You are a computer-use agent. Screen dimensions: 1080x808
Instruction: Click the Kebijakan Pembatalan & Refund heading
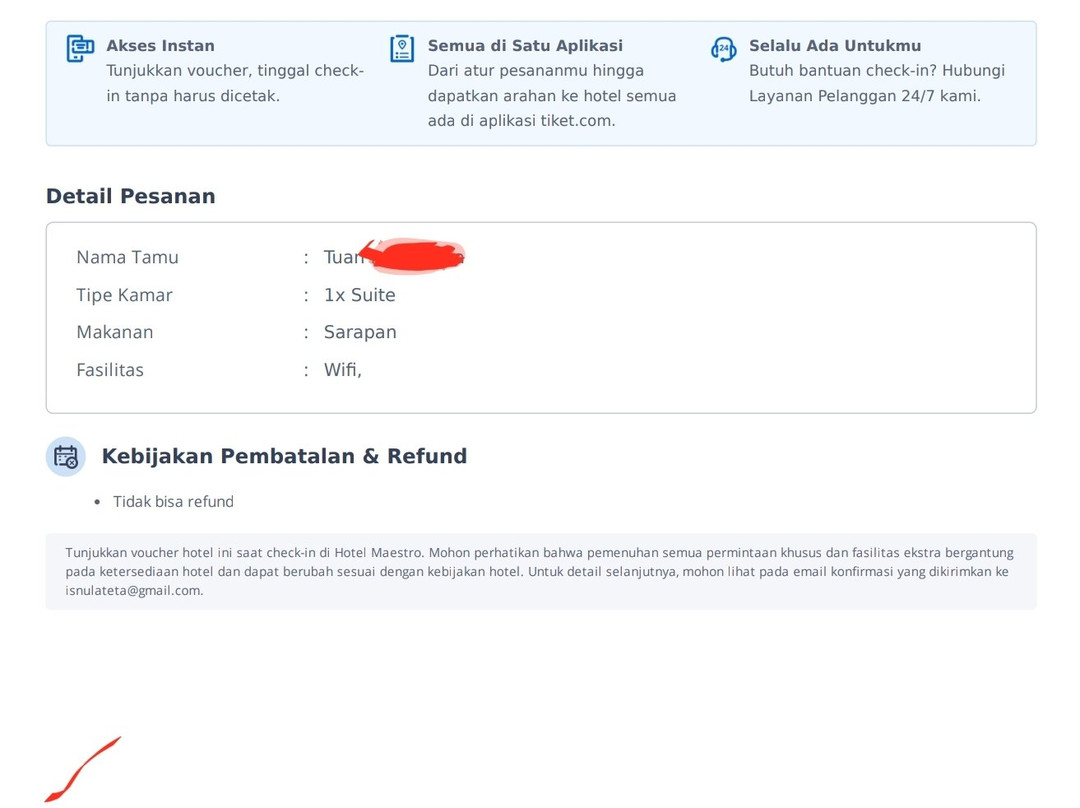(284, 456)
